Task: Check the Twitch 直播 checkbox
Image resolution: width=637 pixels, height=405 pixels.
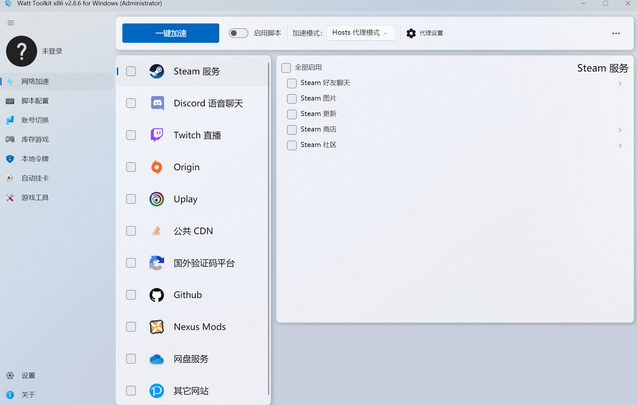Action: tap(131, 135)
